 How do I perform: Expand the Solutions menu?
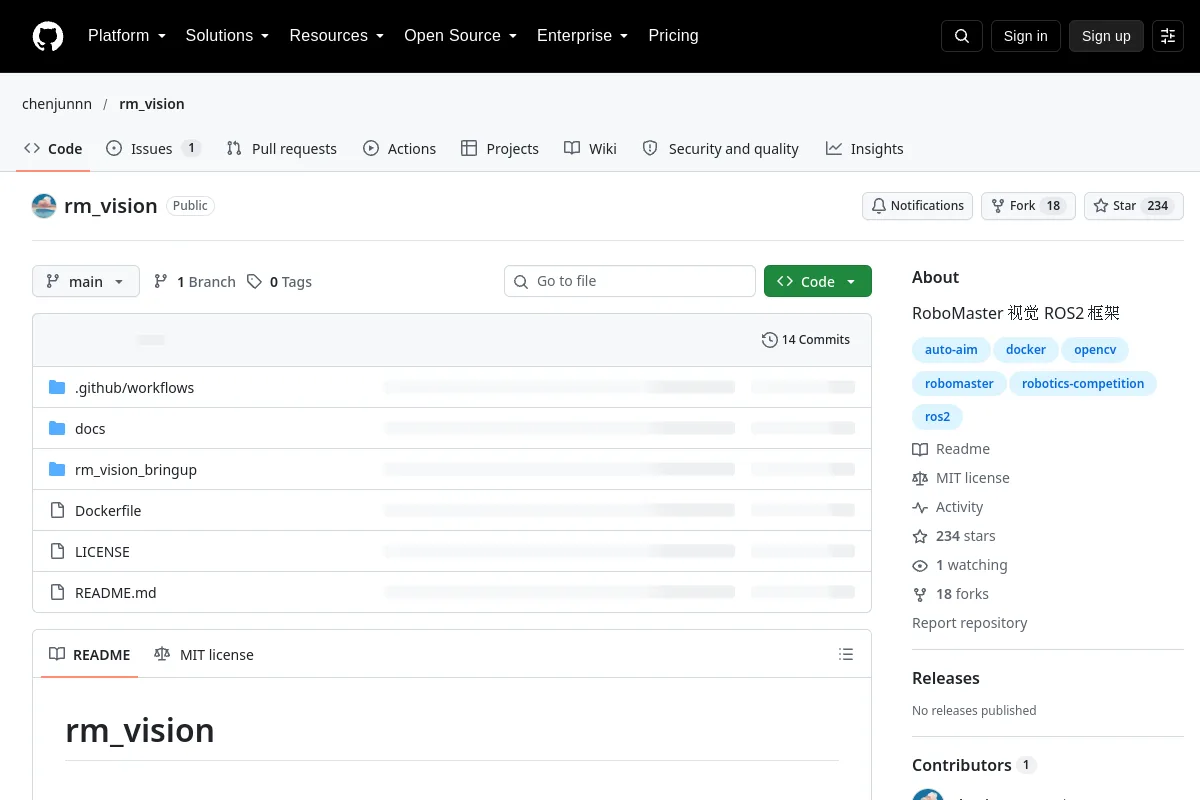click(228, 36)
